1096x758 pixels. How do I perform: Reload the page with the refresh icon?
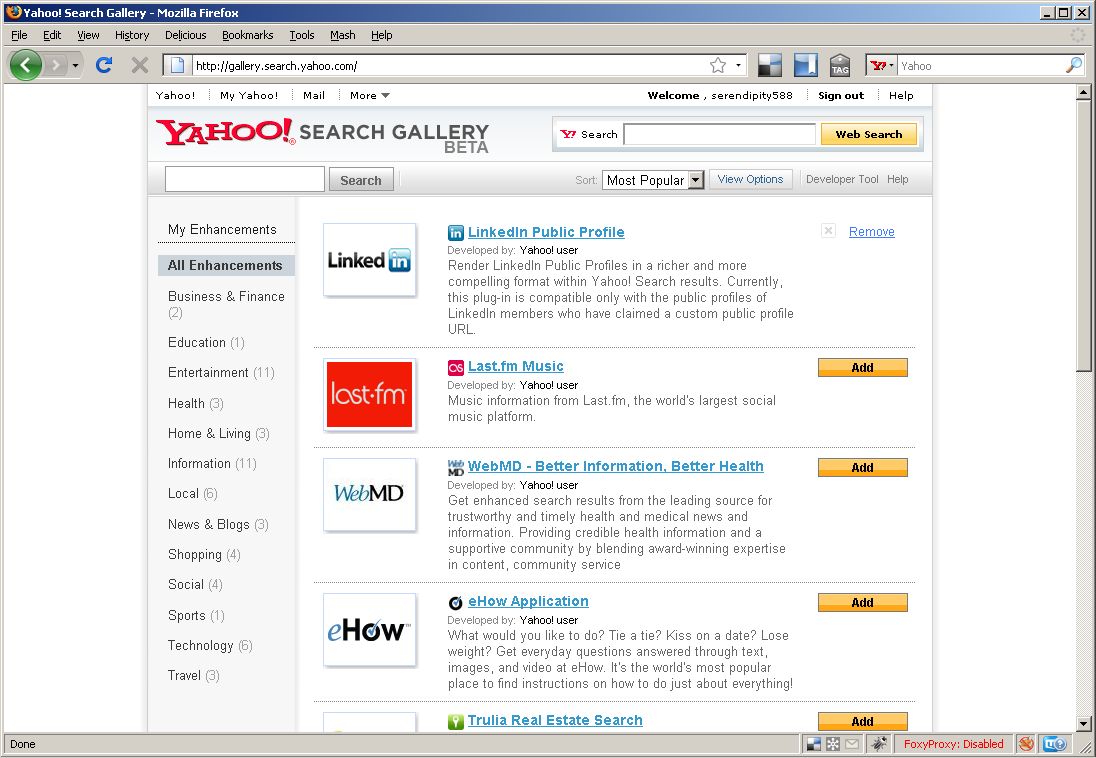pyautogui.click(x=104, y=65)
